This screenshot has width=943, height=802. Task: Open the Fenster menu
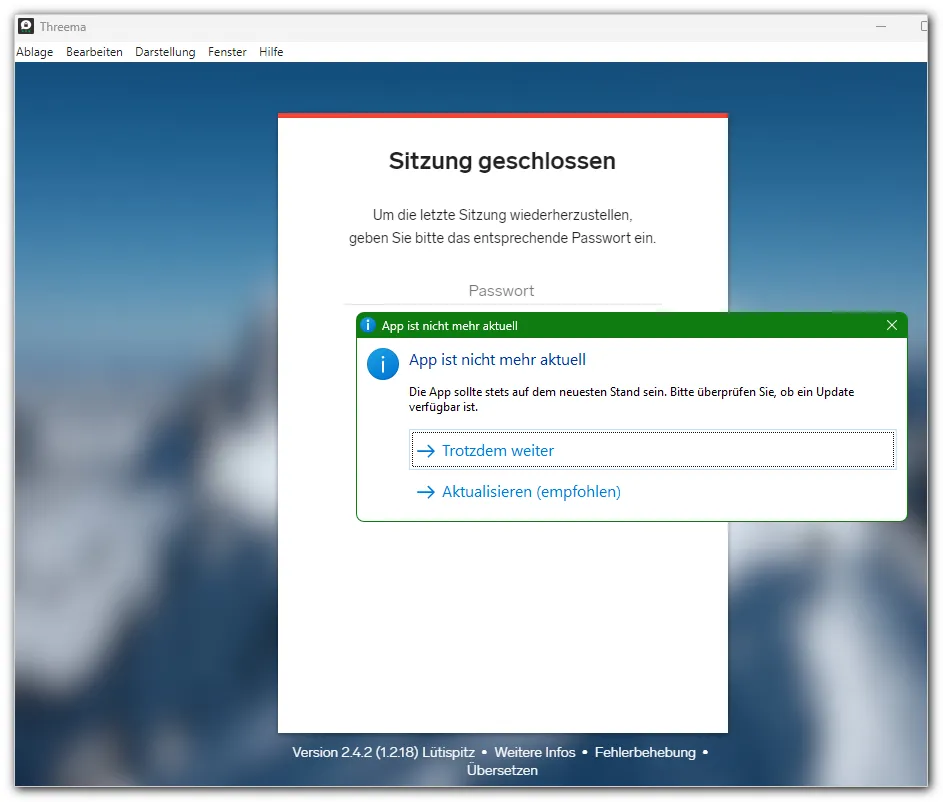pos(227,52)
